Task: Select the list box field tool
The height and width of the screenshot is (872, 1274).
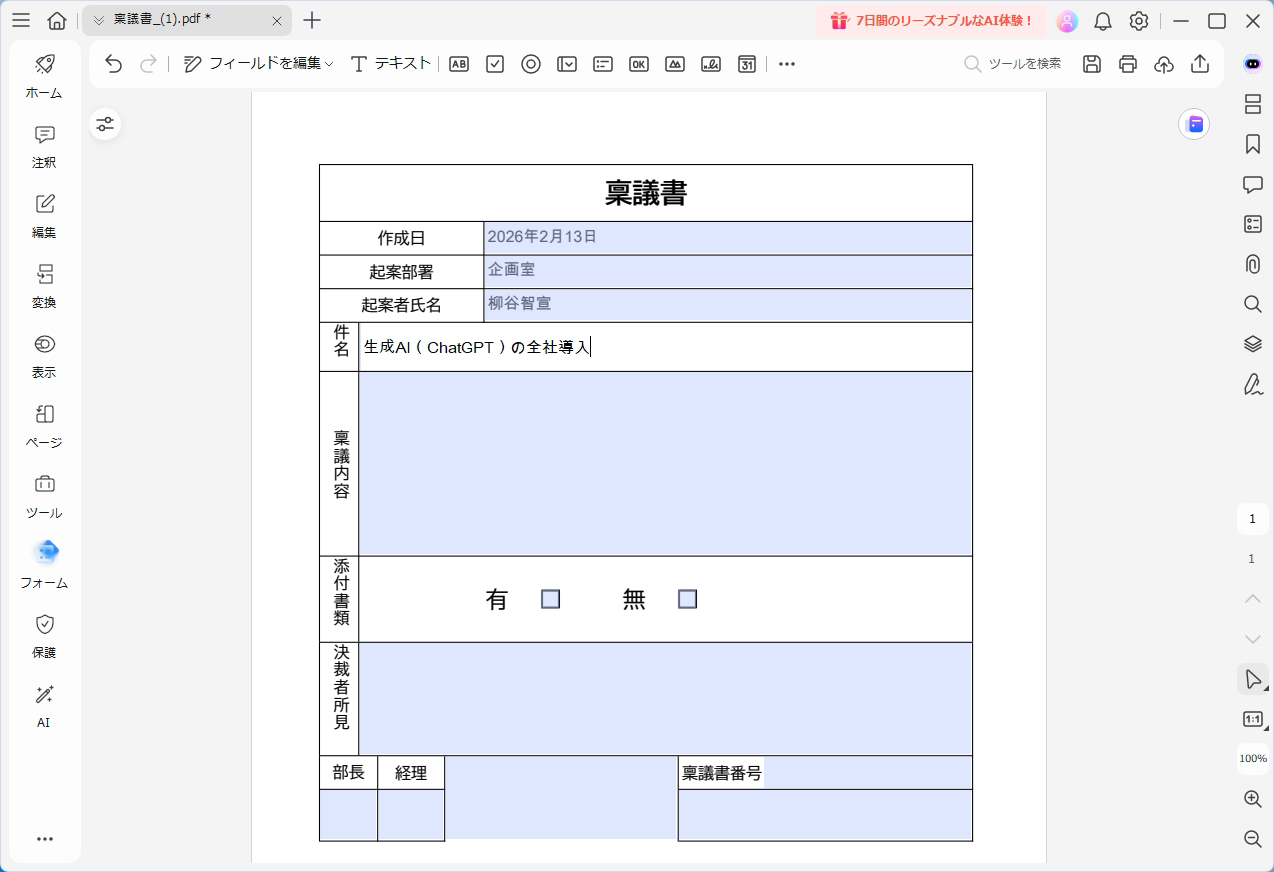Action: pyautogui.click(x=603, y=63)
